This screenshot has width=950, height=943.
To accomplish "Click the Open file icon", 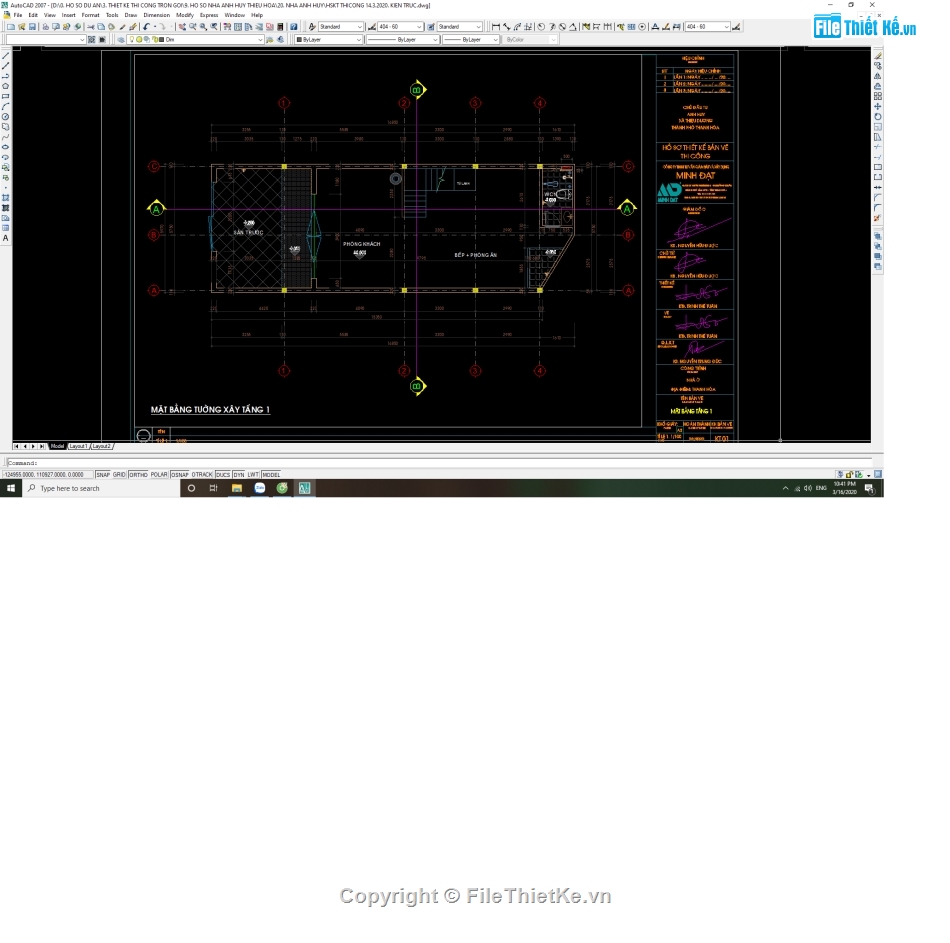I will click(x=22, y=27).
